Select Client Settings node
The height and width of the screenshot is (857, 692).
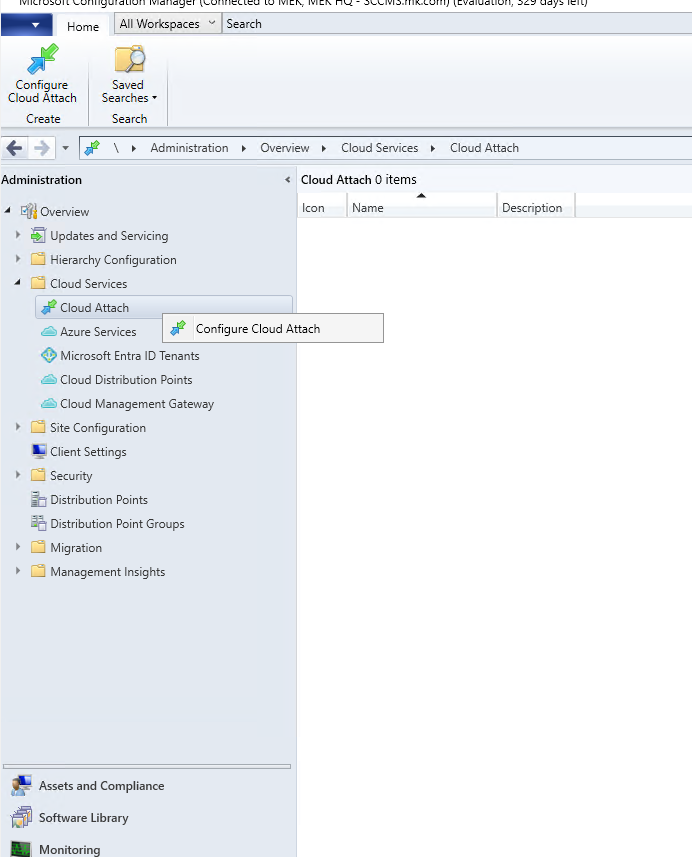(88, 452)
